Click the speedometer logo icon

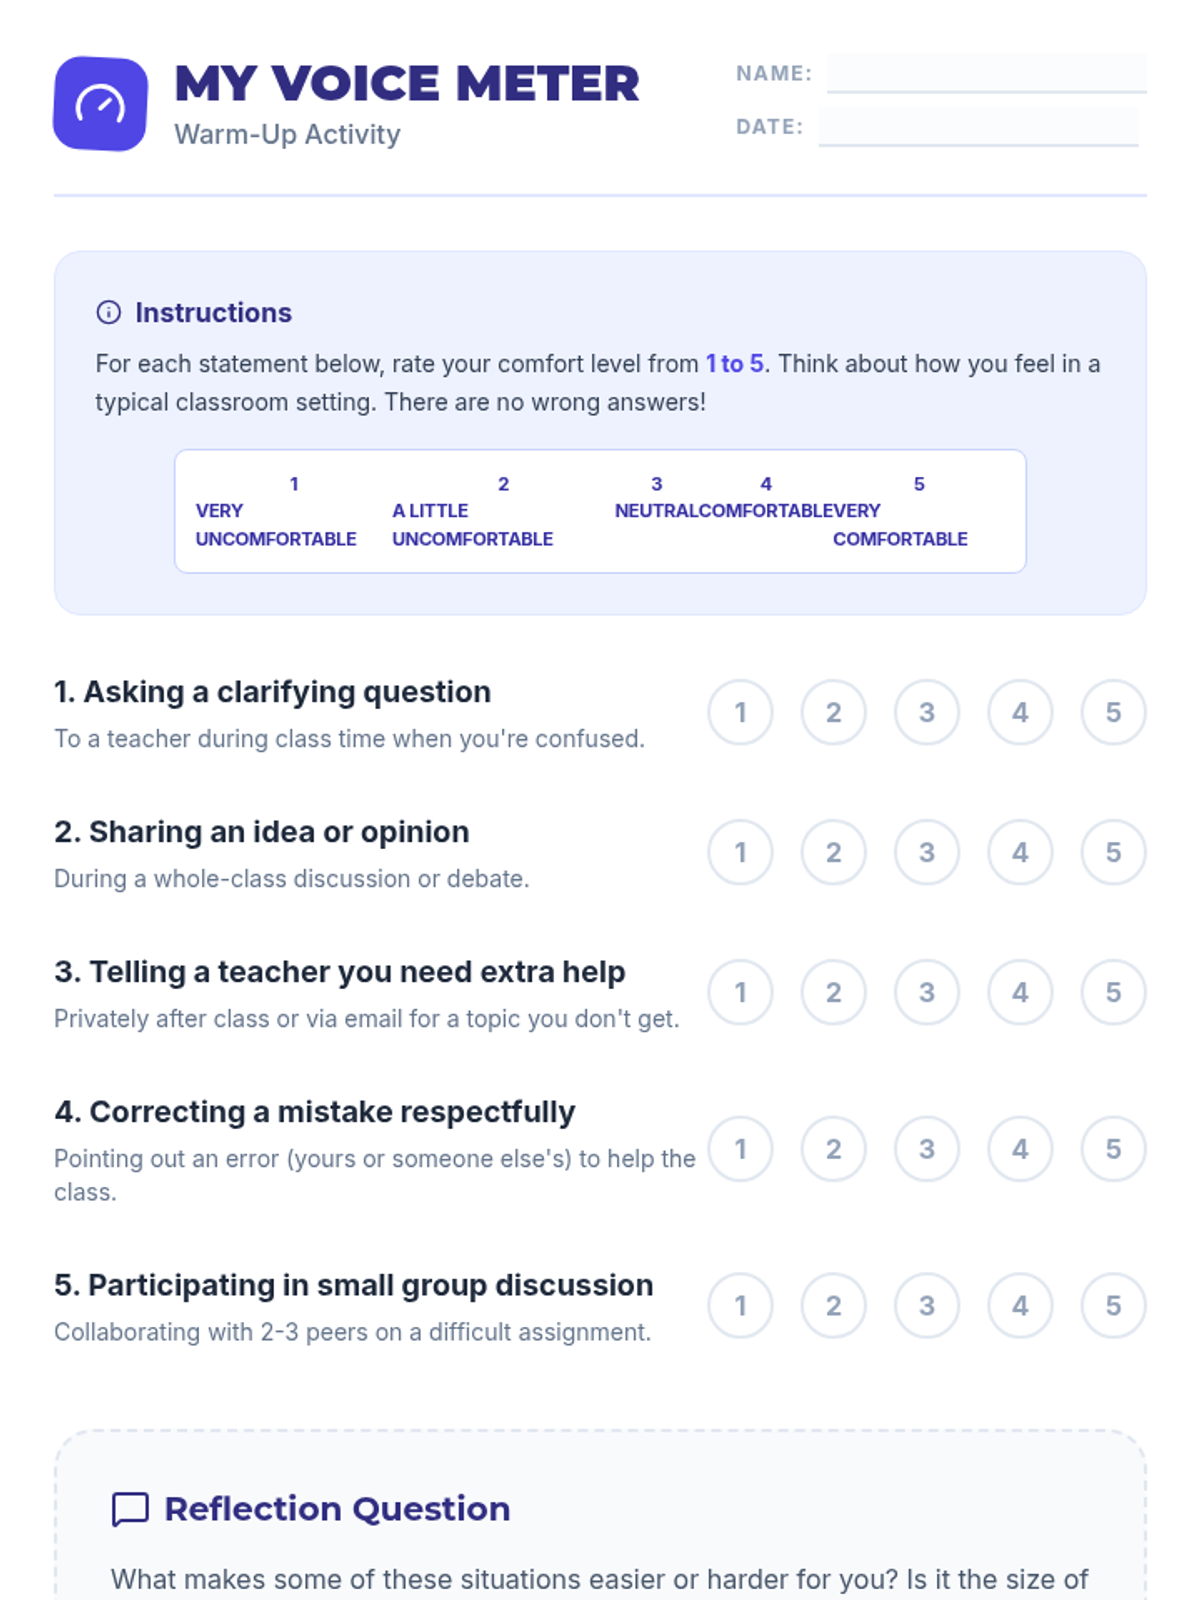[100, 104]
